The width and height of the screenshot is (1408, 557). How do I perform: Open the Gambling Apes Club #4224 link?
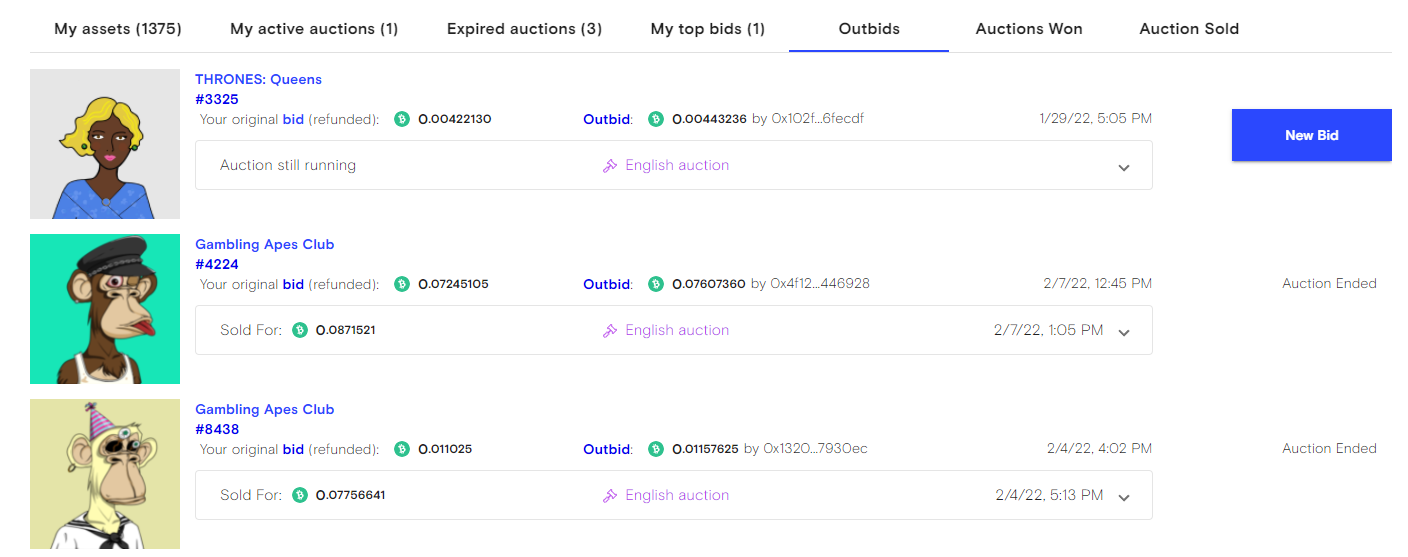(264, 254)
